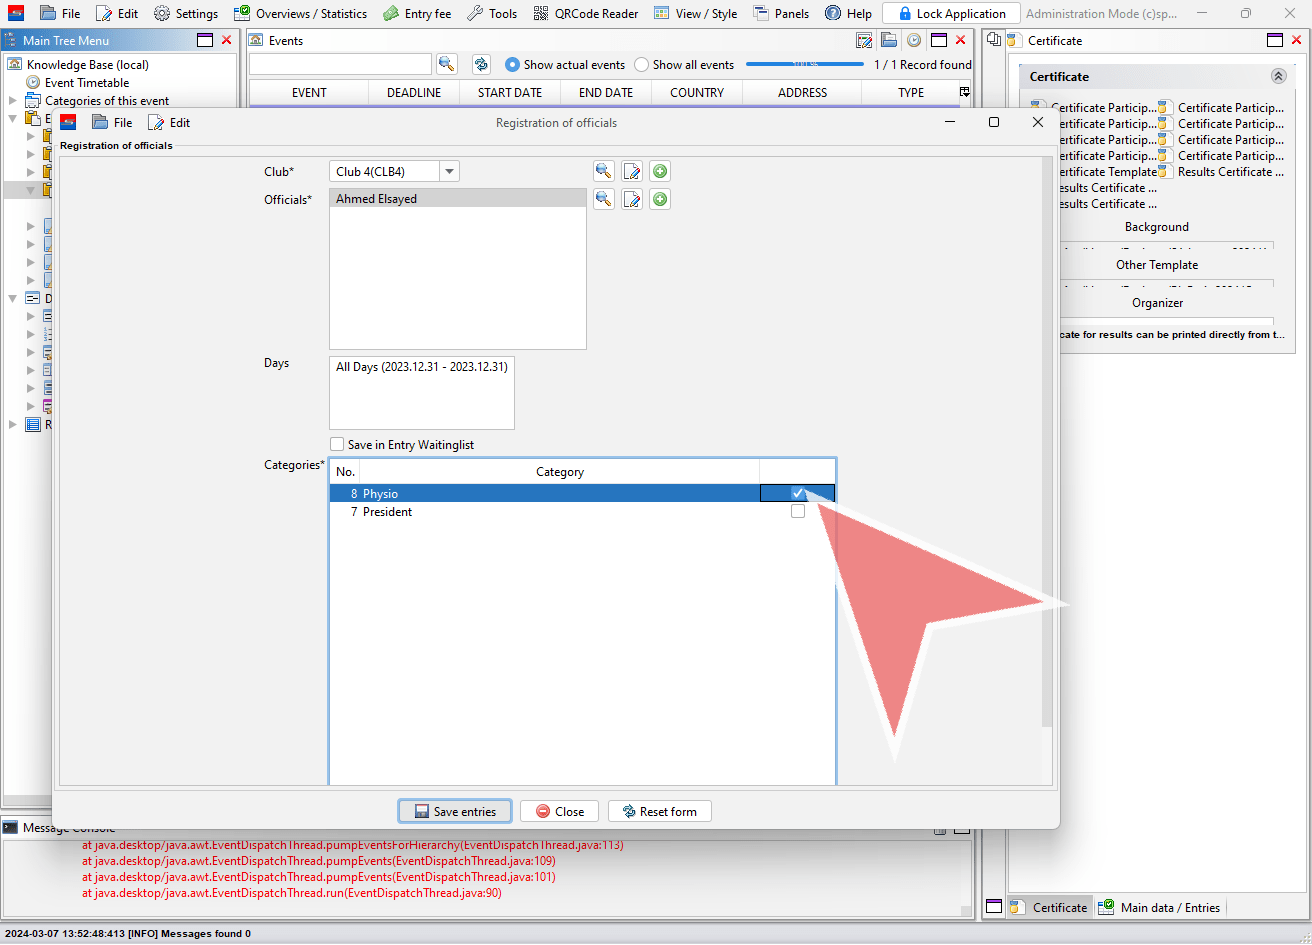This screenshot has width=1312, height=945.
Task: Collapse the Certificate section with its double chevron
Action: pyautogui.click(x=1278, y=76)
